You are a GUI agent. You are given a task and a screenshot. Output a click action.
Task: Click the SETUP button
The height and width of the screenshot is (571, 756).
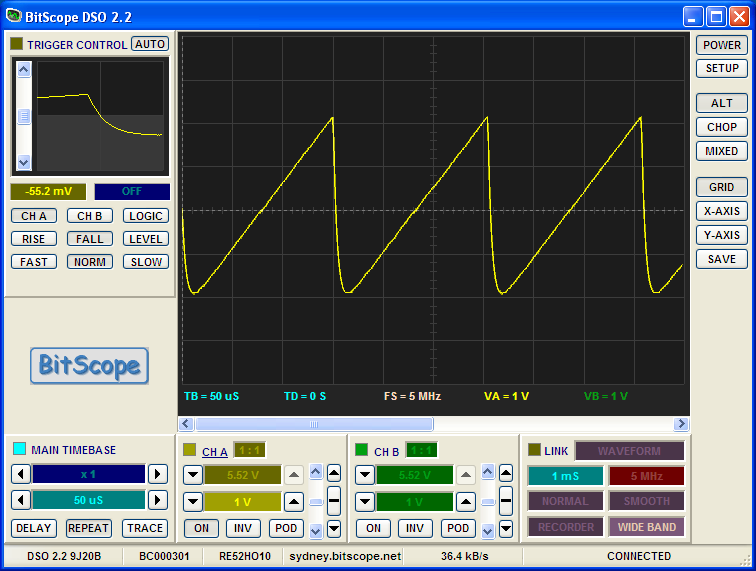(722, 68)
